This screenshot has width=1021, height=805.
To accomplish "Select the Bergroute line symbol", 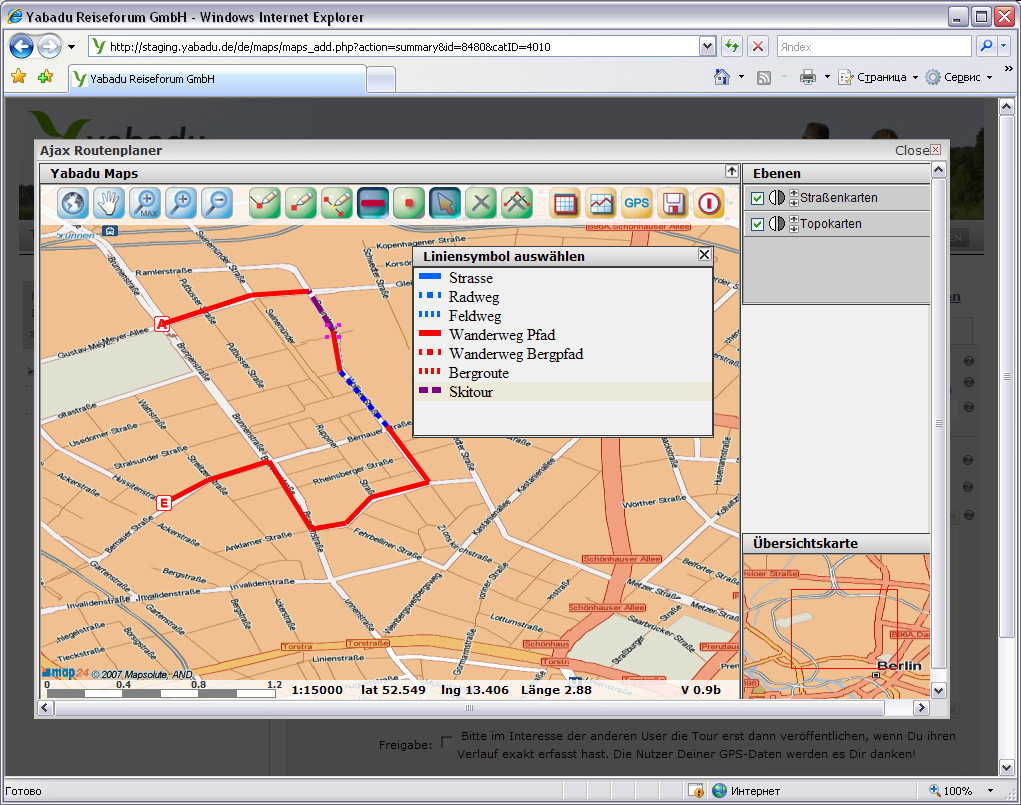I will [563, 373].
